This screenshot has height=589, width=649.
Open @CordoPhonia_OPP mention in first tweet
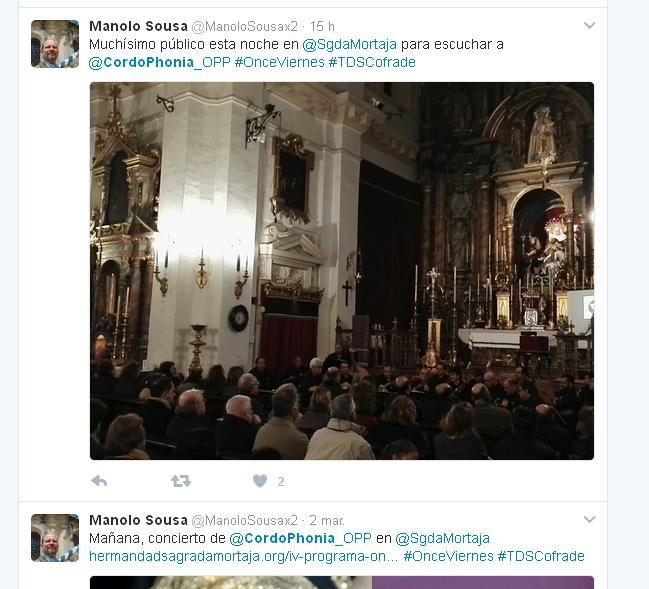pos(159,62)
